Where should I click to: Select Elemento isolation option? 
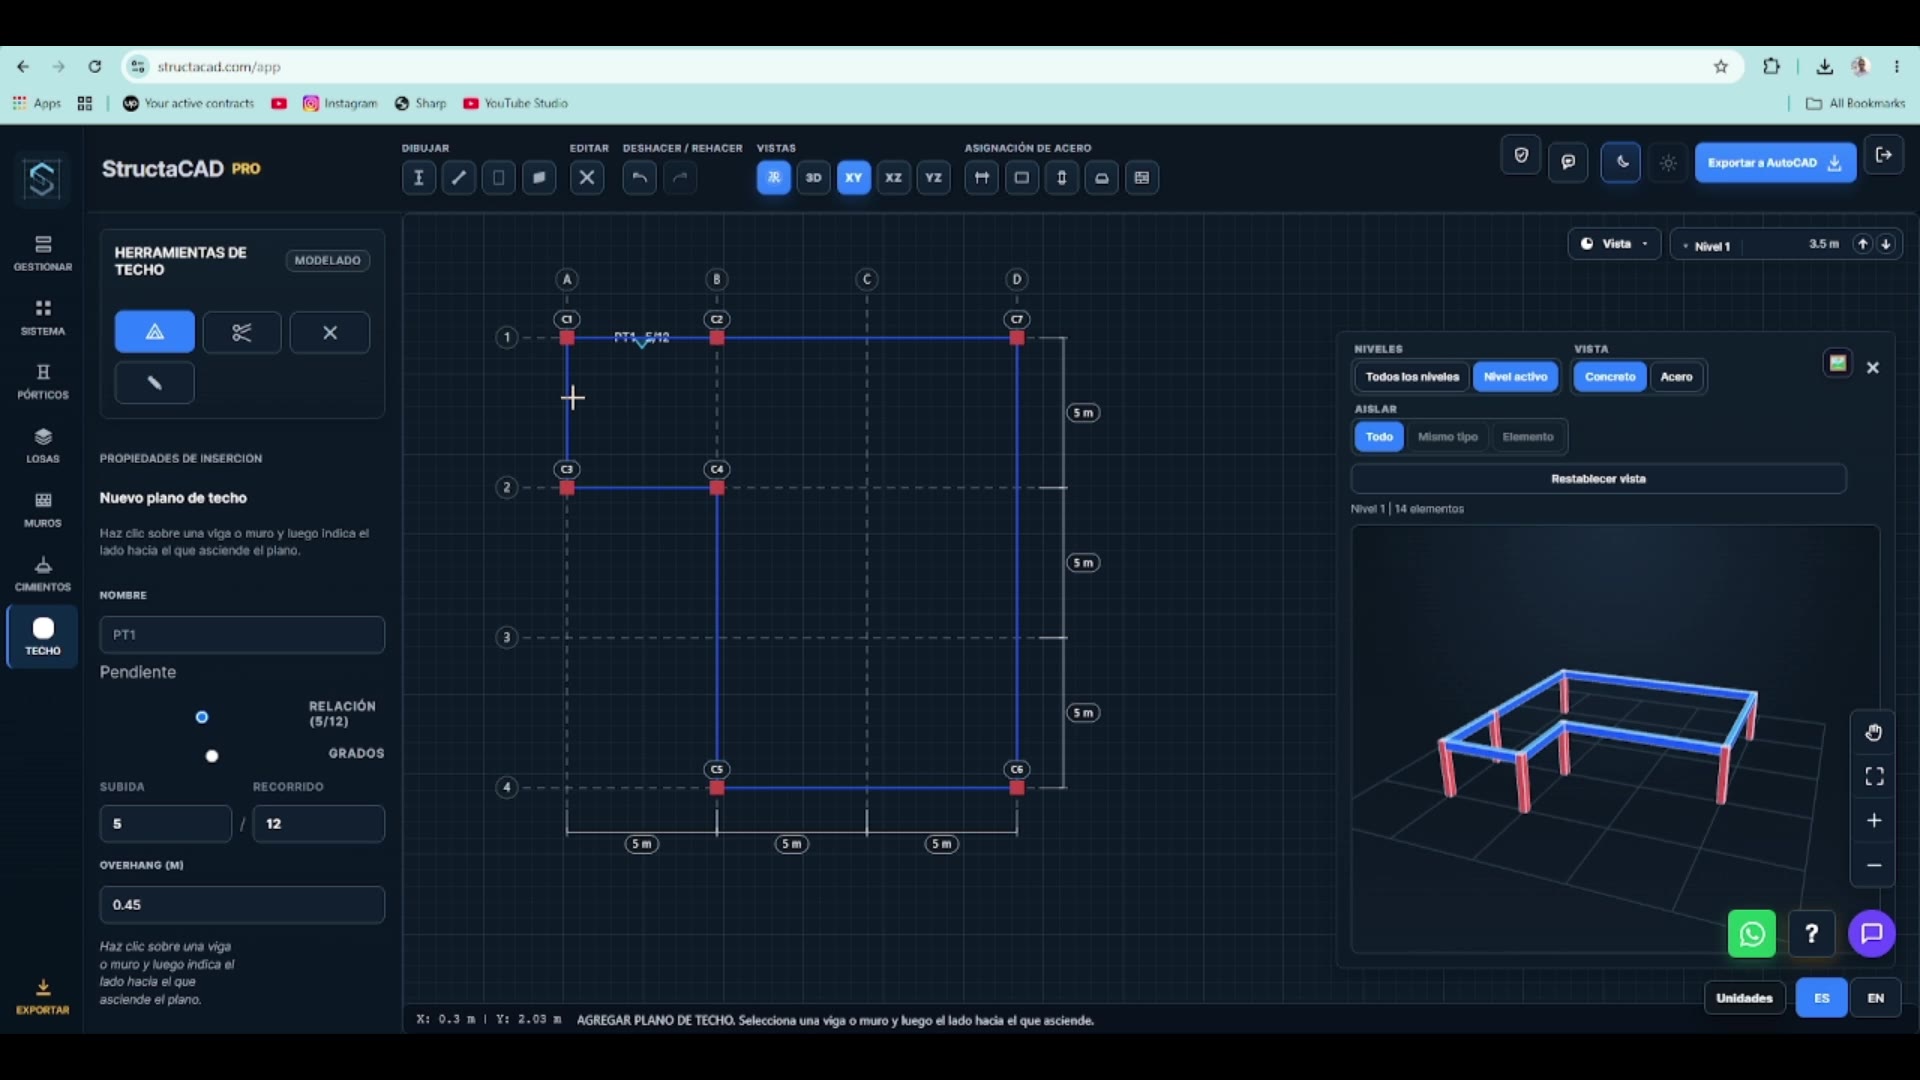click(1528, 437)
